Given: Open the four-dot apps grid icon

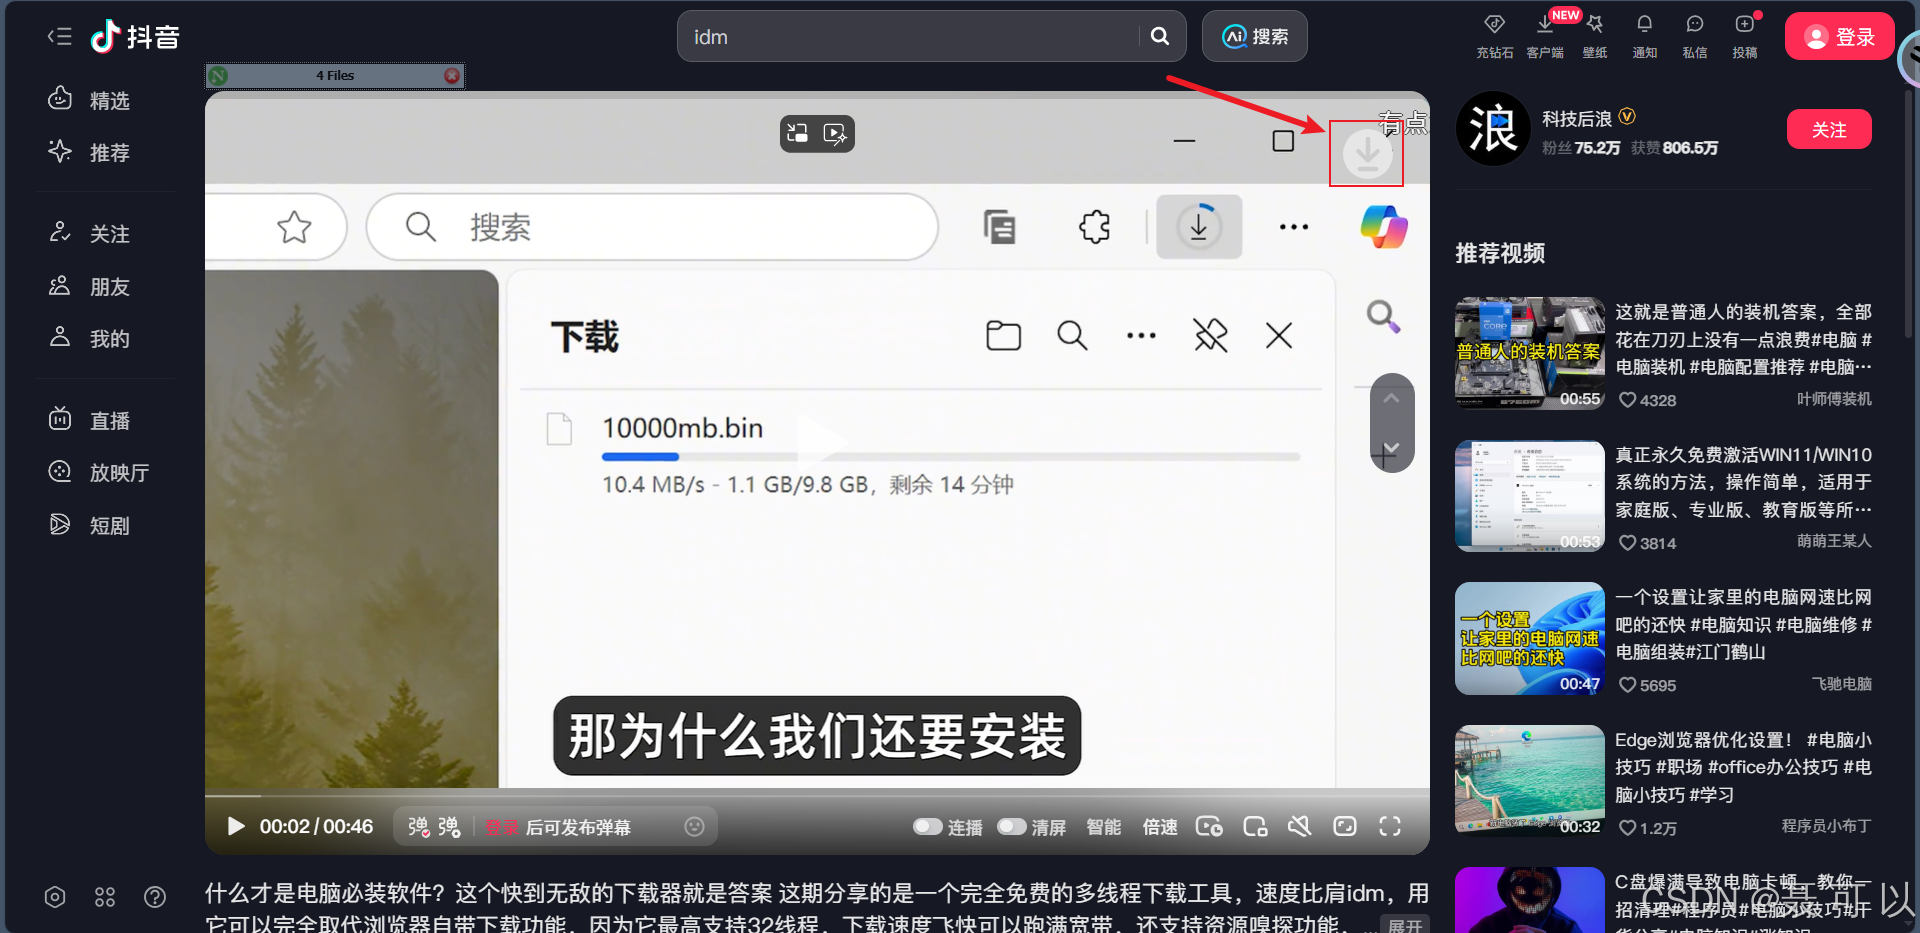Looking at the screenshot, I should click(105, 897).
